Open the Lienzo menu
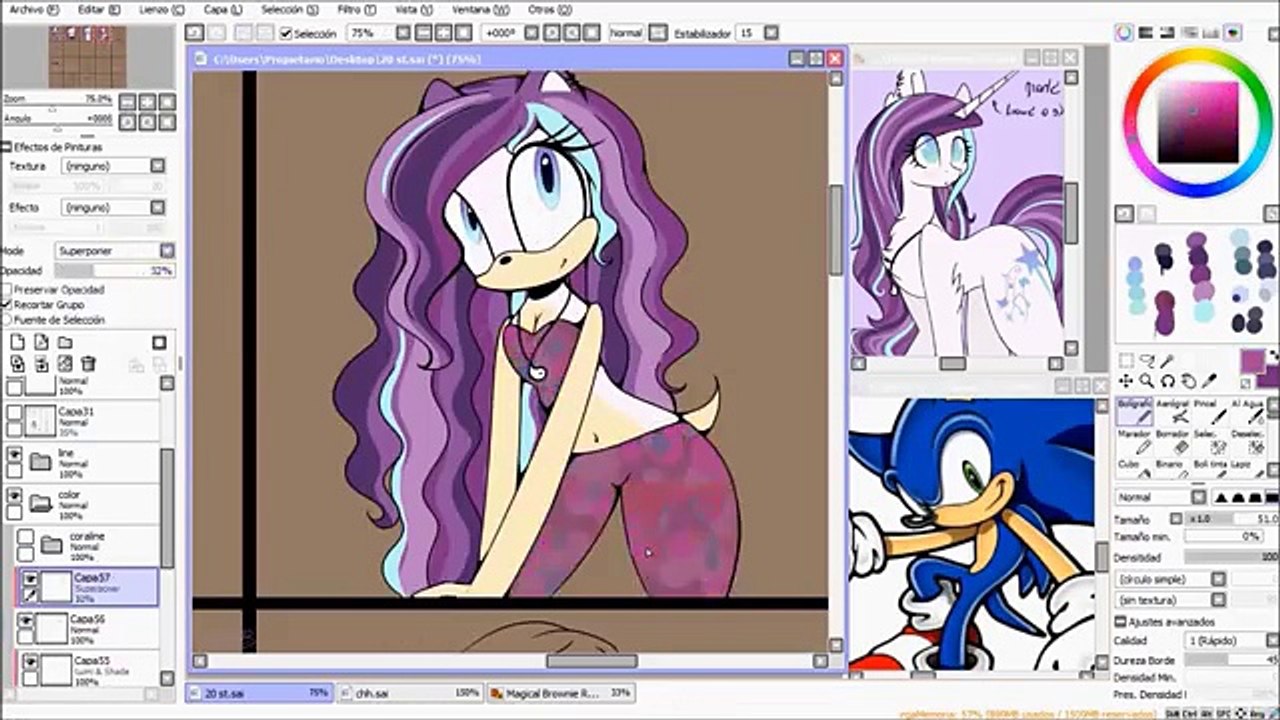 click(x=160, y=8)
